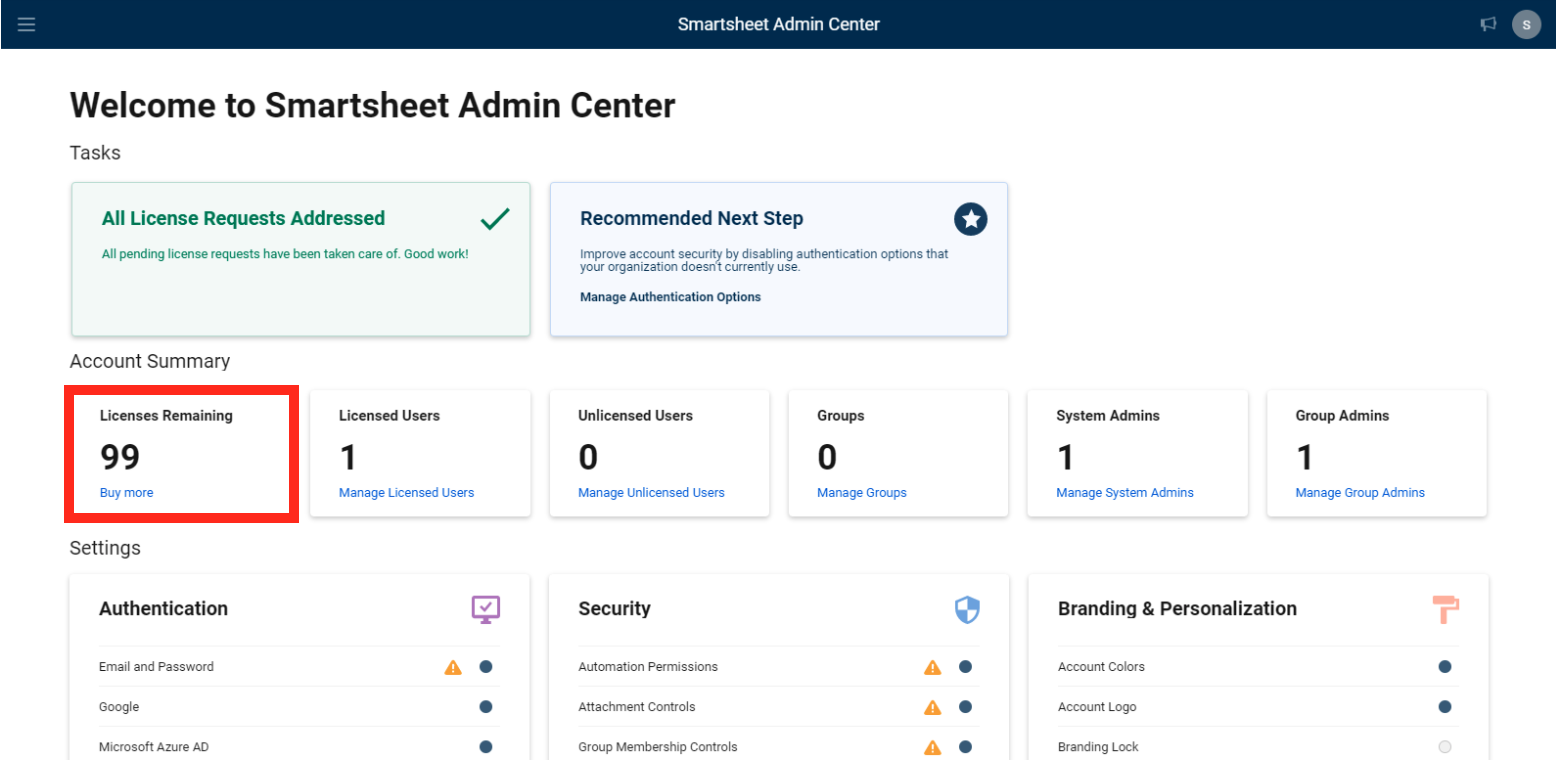Click the All License Requests Addressed heading
The width and height of the screenshot is (1556, 763).
pos(243,218)
